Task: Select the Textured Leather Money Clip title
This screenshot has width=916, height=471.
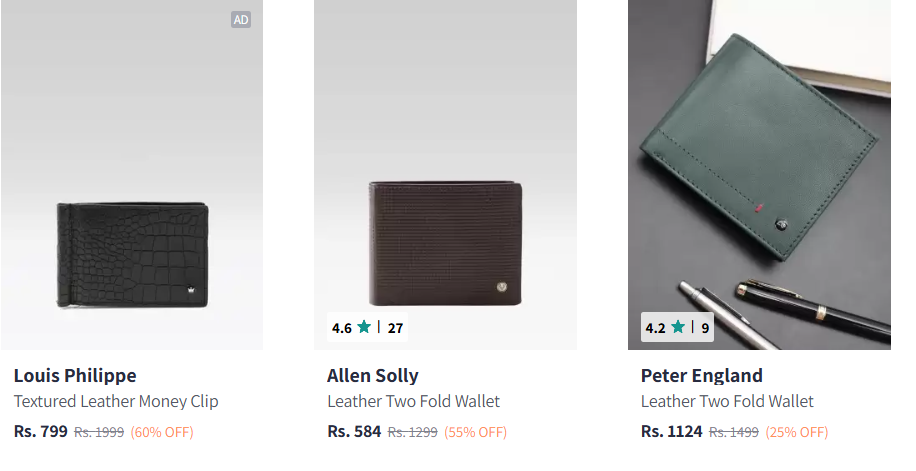Action: [x=116, y=402]
